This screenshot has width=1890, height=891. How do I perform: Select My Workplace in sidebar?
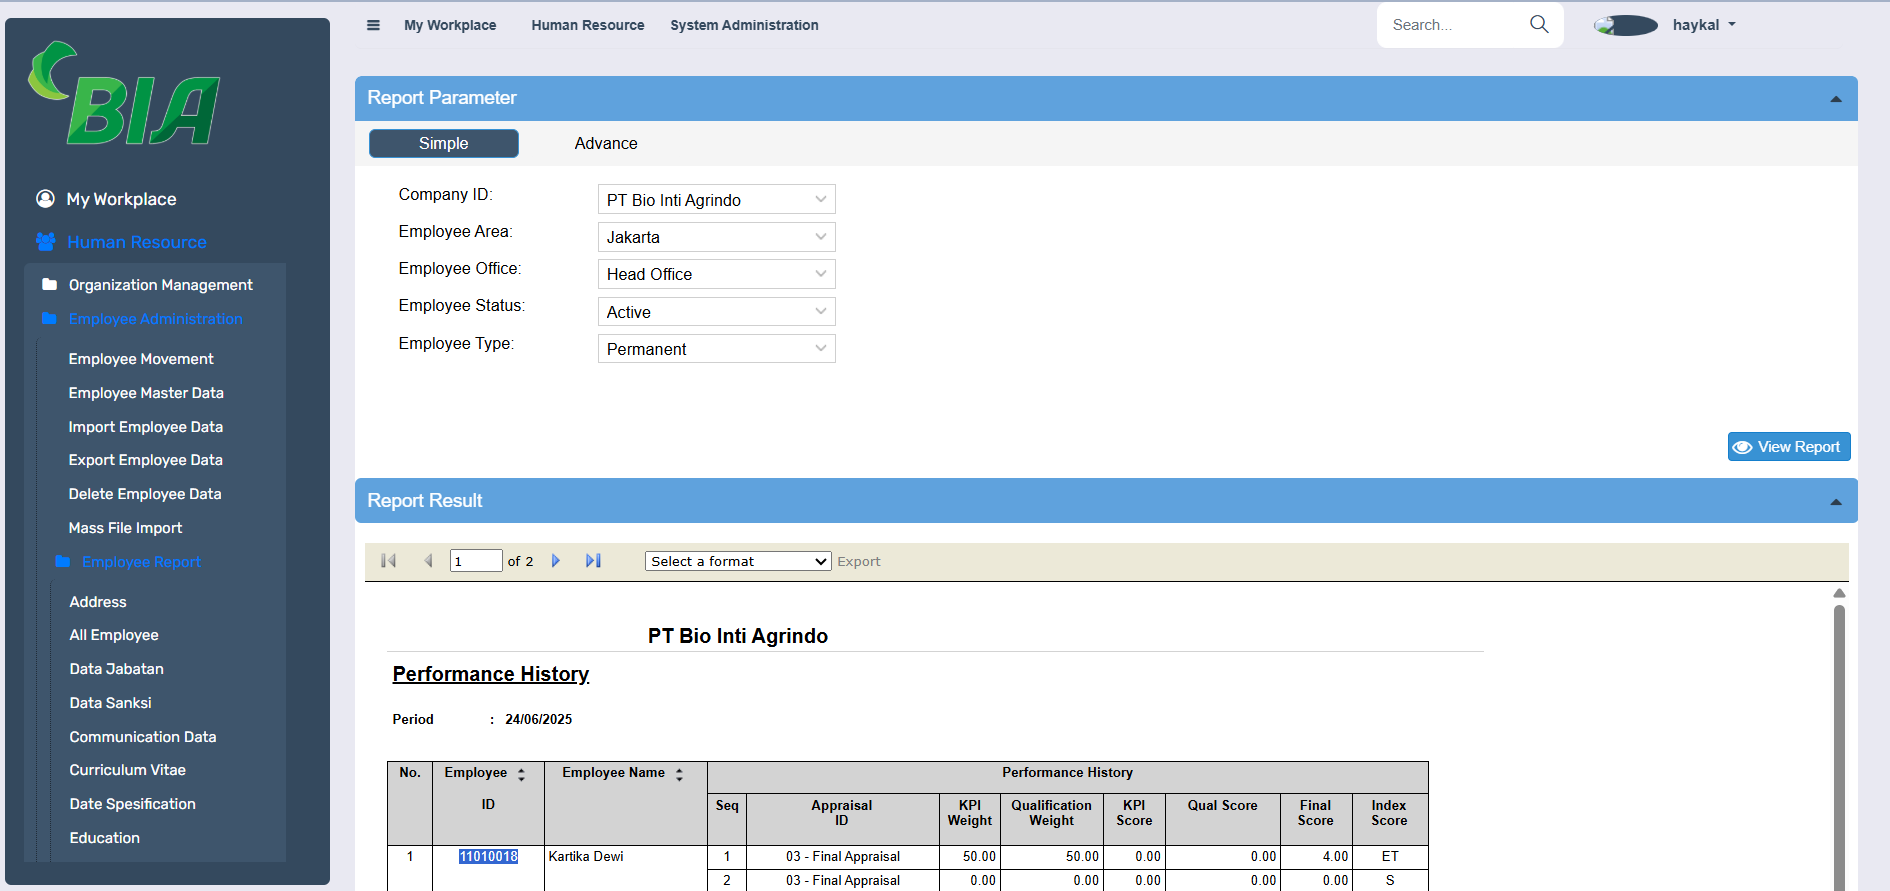click(121, 199)
